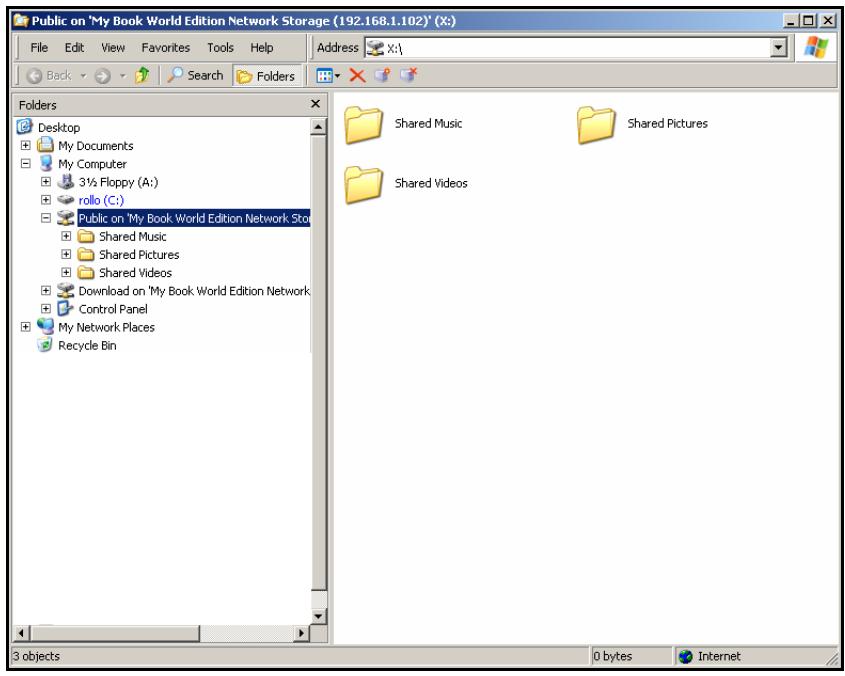The height and width of the screenshot is (676, 845).
Task: Expand the 3½ Floppy (A:) node
Action: tap(46, 182)
